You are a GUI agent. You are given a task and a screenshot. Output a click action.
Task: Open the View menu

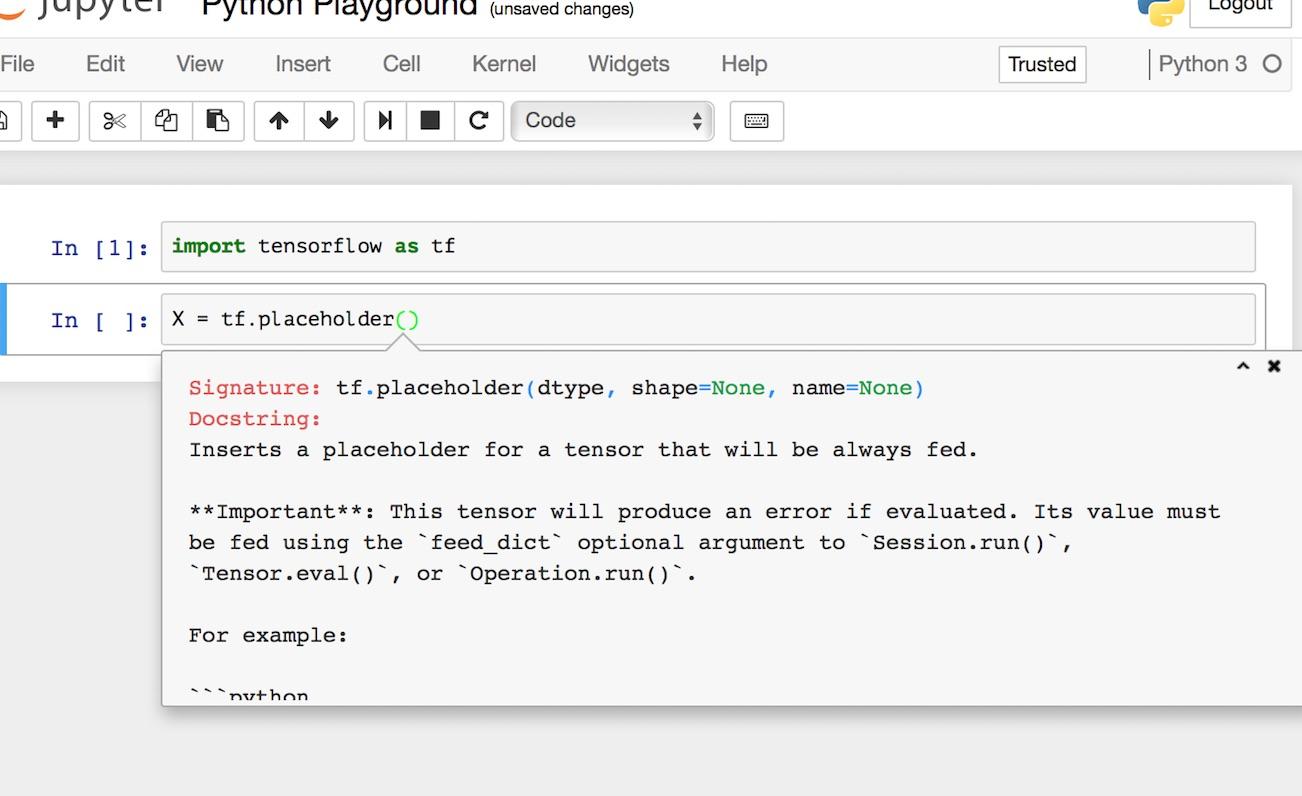(x=199, y=64)
